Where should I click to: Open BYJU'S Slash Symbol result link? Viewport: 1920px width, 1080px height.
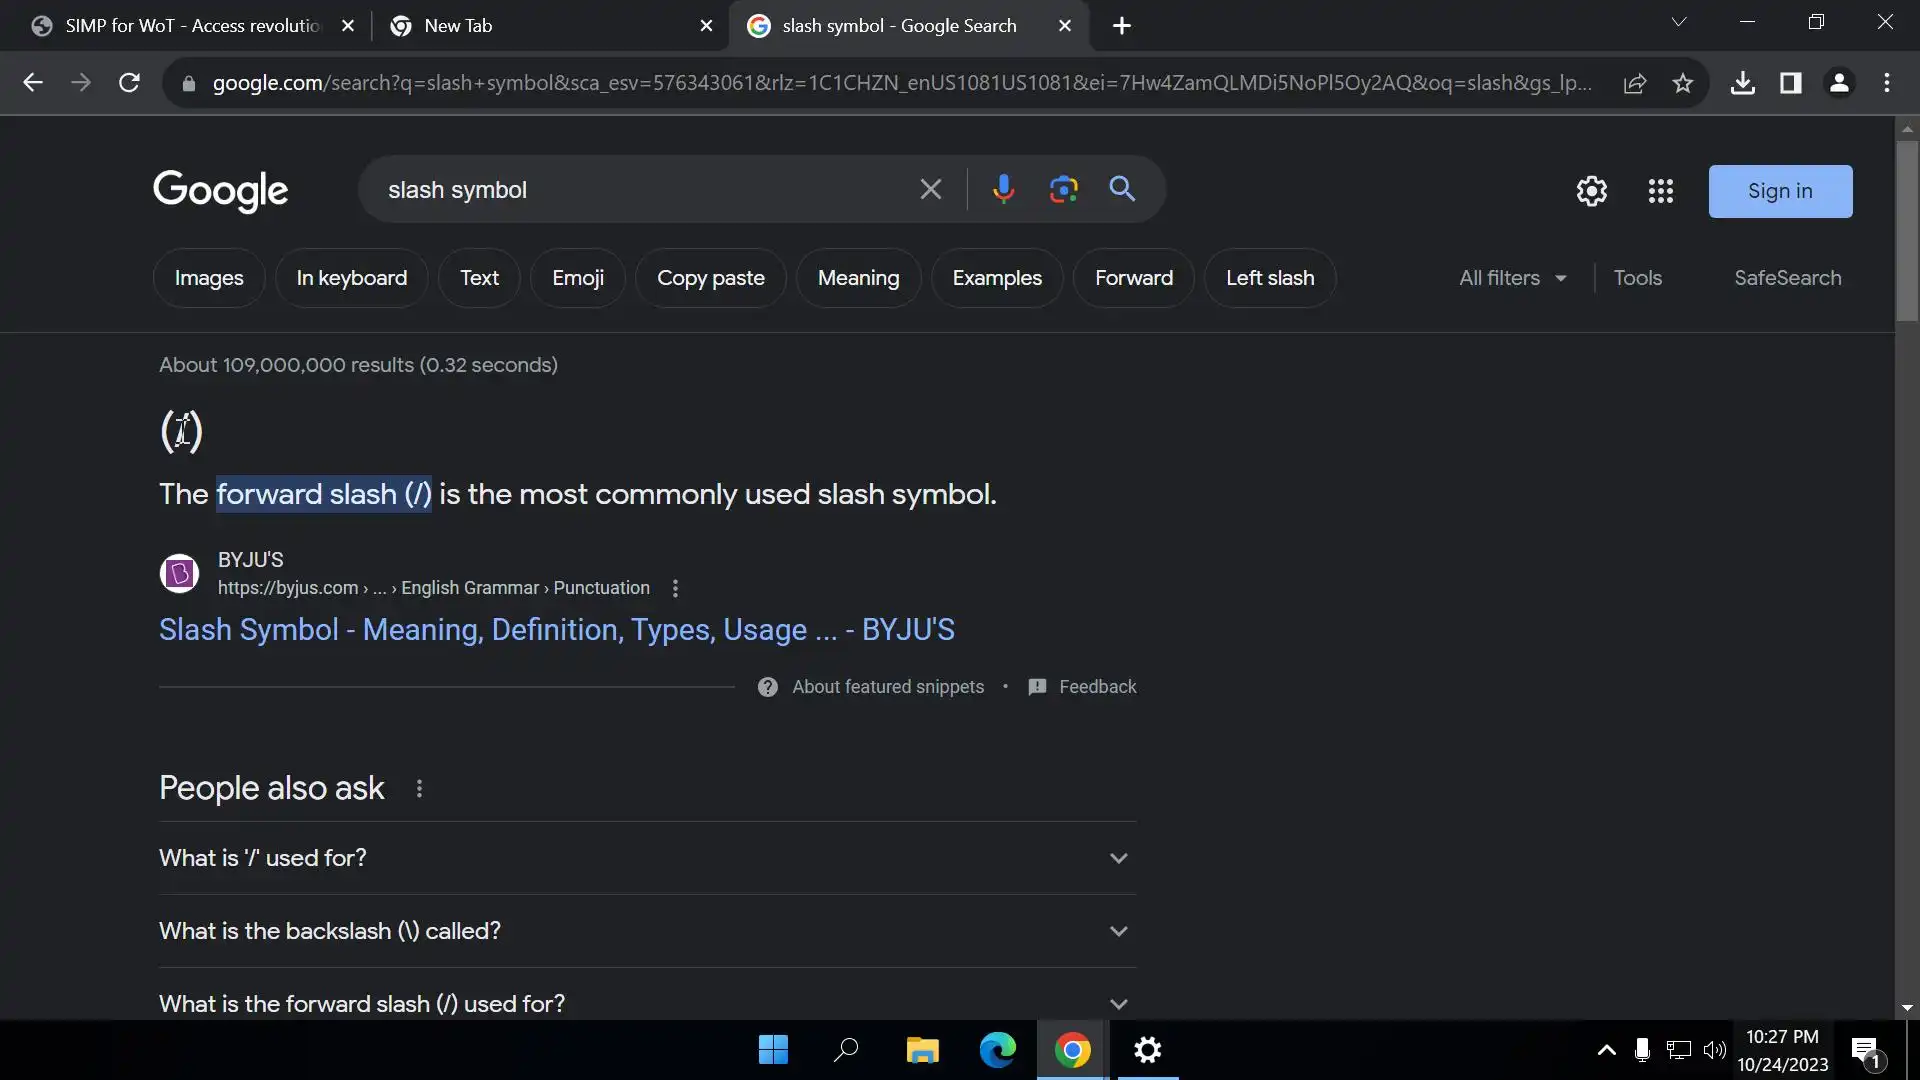tap(556, 630)
